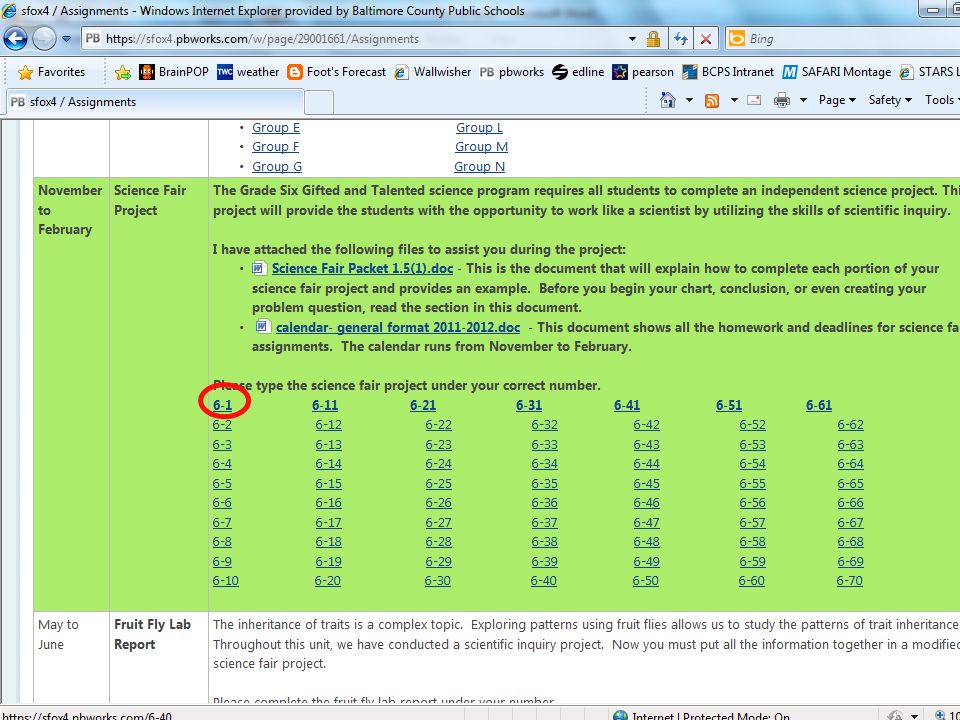This screenshot has height=720, width=960.
Task: Open BrainPOP favorite link
Action: pos(174,72)
